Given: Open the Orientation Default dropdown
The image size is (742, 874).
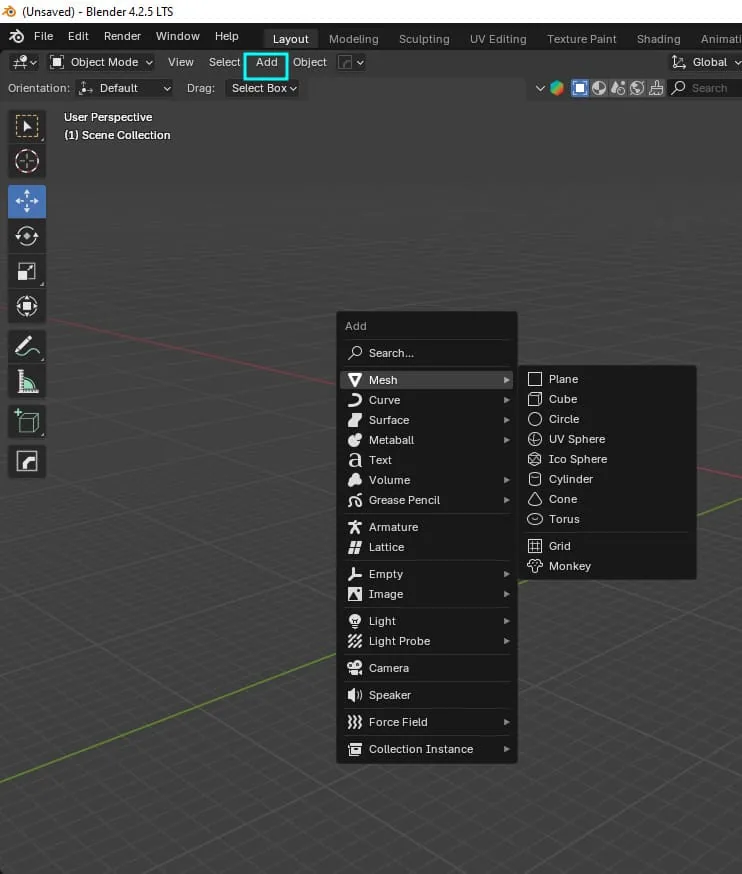Looking at the screenshot, I should coord(124,88).
